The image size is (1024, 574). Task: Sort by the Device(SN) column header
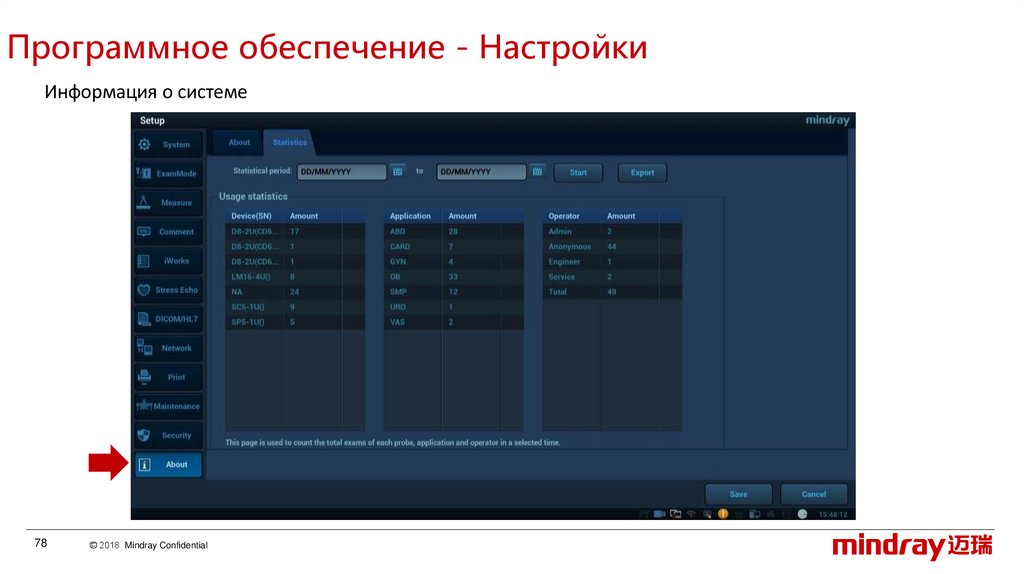coord(254,216)
